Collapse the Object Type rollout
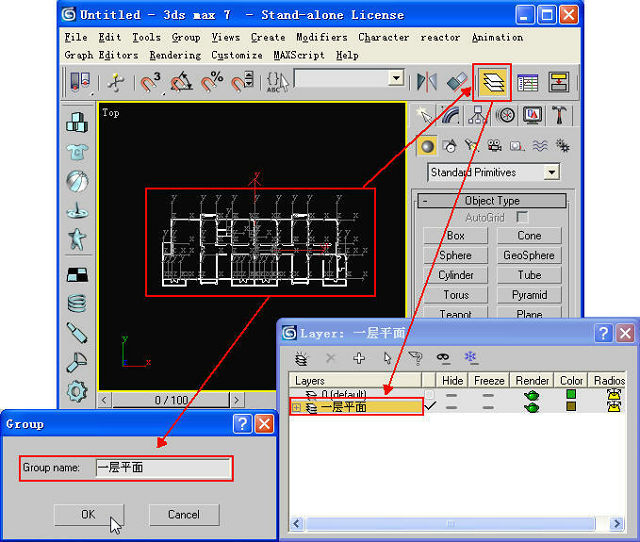The image size is (640, 542). click(x=492, y=201)
